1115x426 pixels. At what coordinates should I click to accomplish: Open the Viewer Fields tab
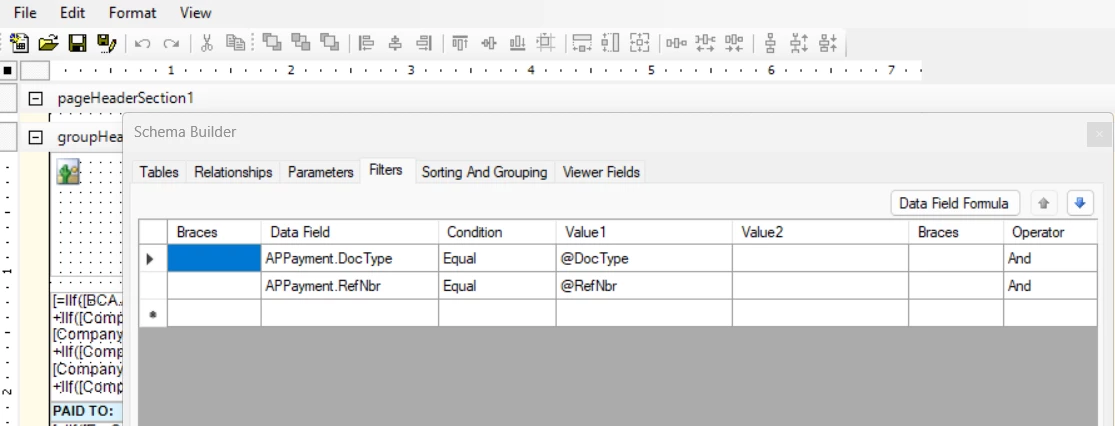(601, 172)
